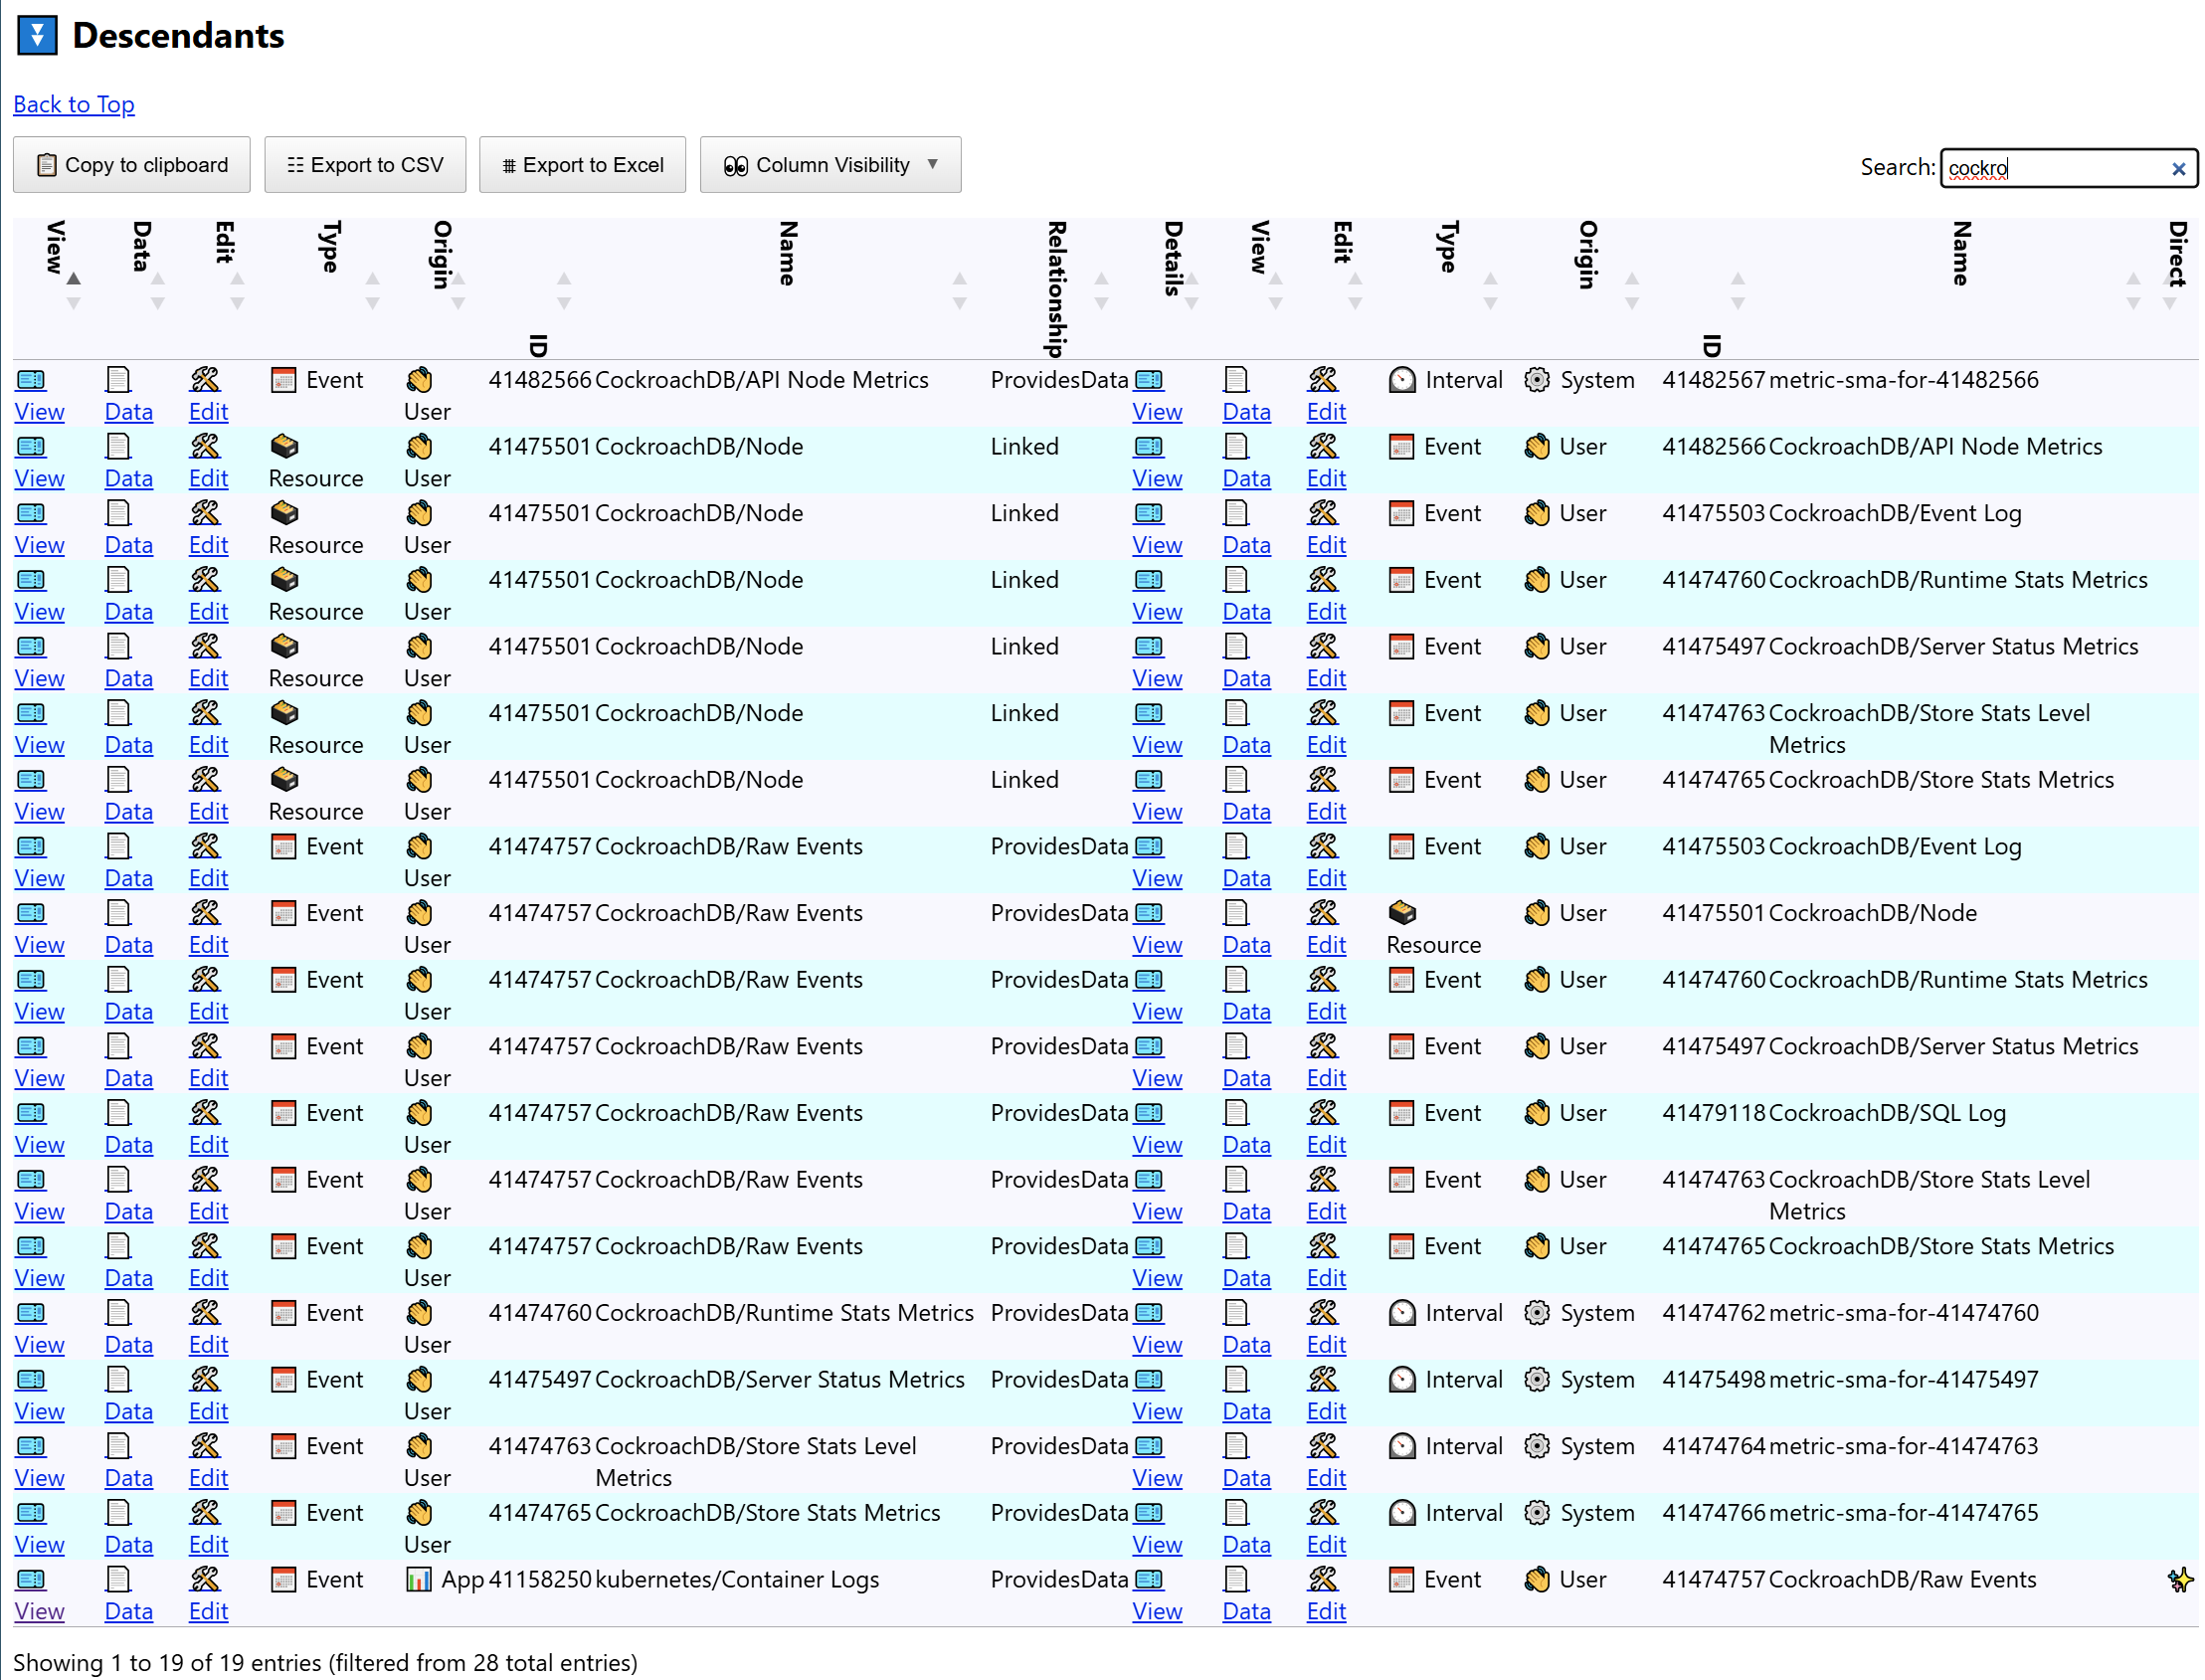Click the Event icon in Runtime Stats Metrics parent row
This screenshot has width=2205, height=1680.
284,1313
